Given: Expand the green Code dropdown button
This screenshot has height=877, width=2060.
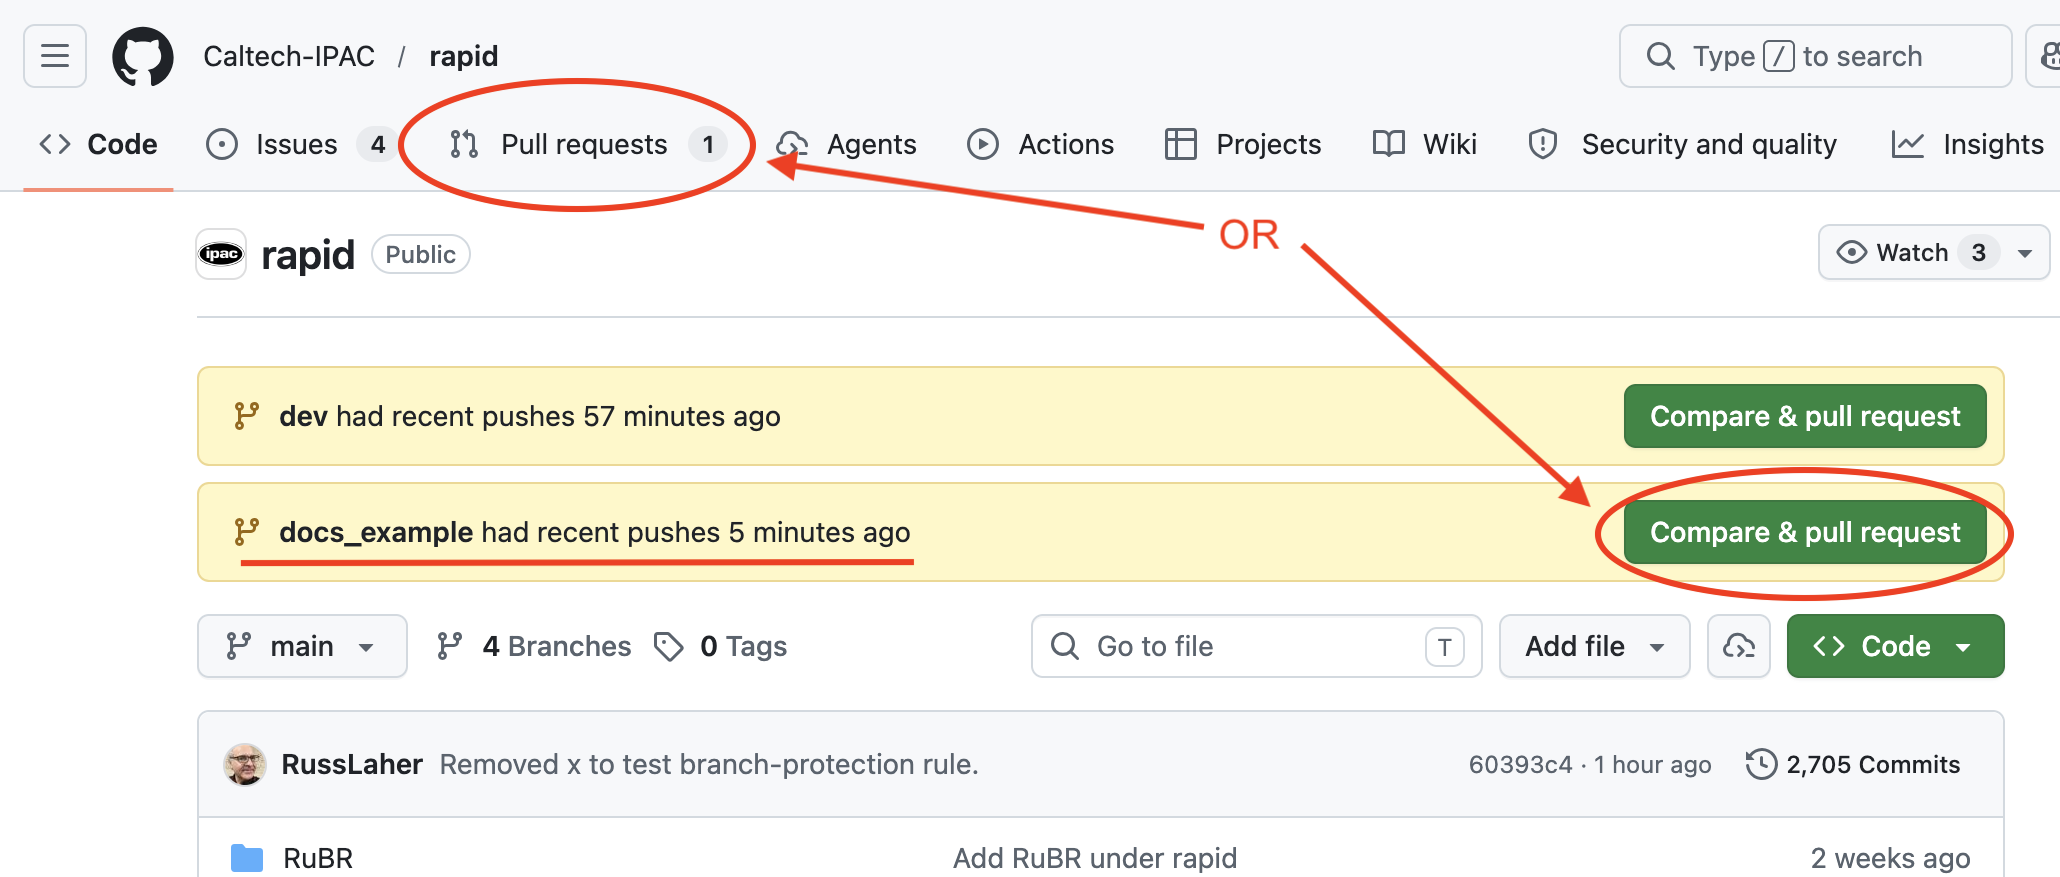Looking at the screenshot, I should tap(1895, 646).
